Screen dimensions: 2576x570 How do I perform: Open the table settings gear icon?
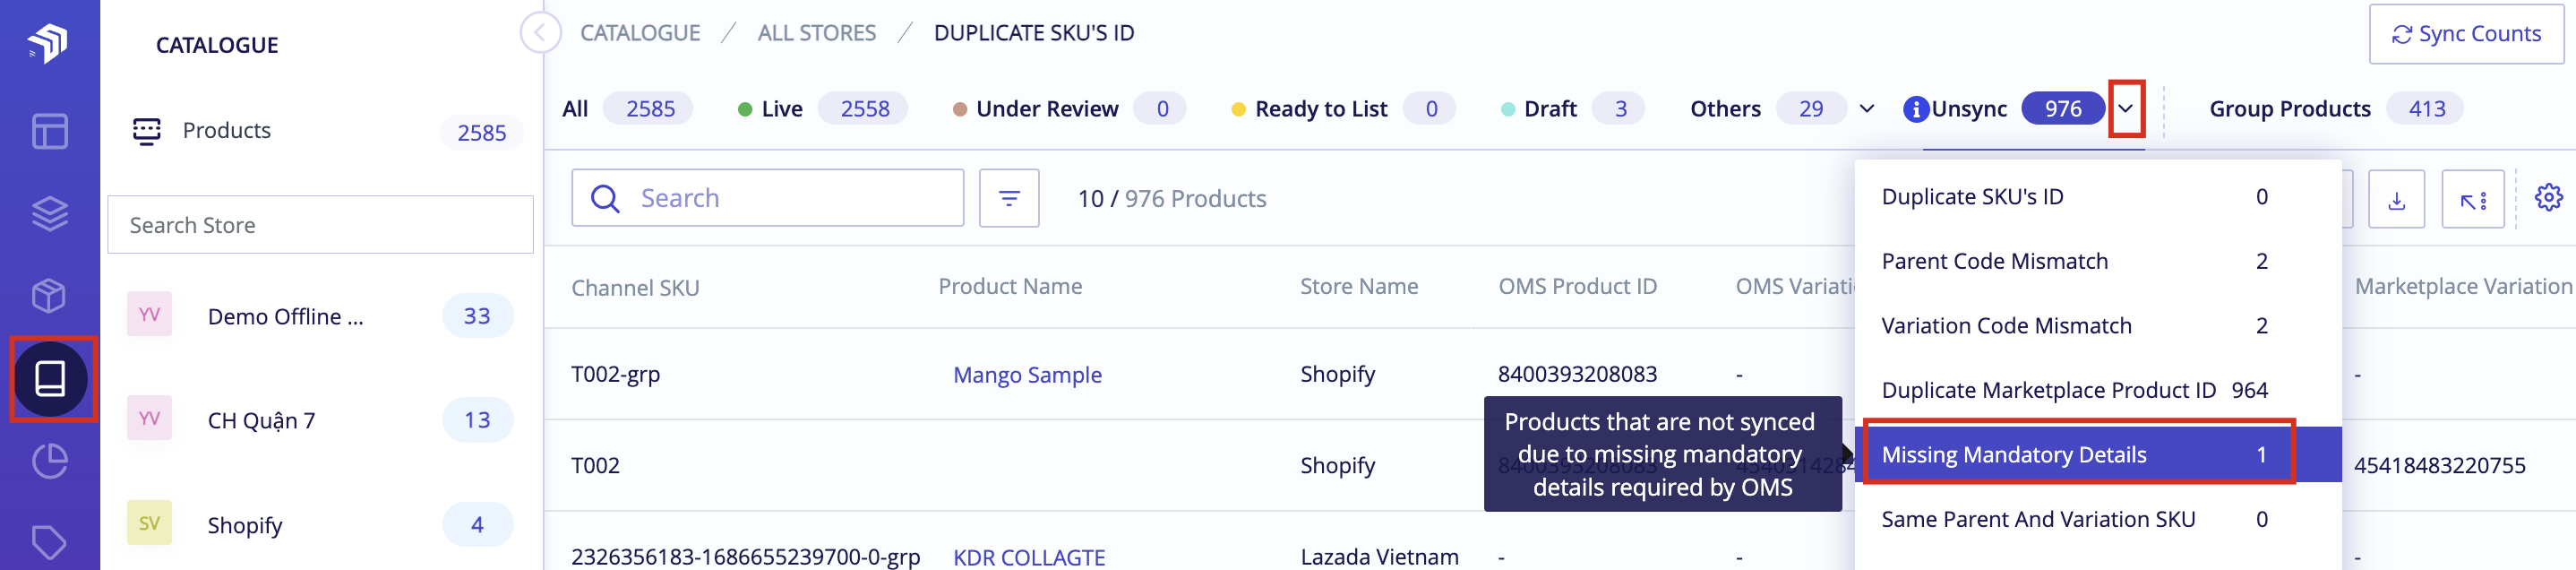[2548, 198]
